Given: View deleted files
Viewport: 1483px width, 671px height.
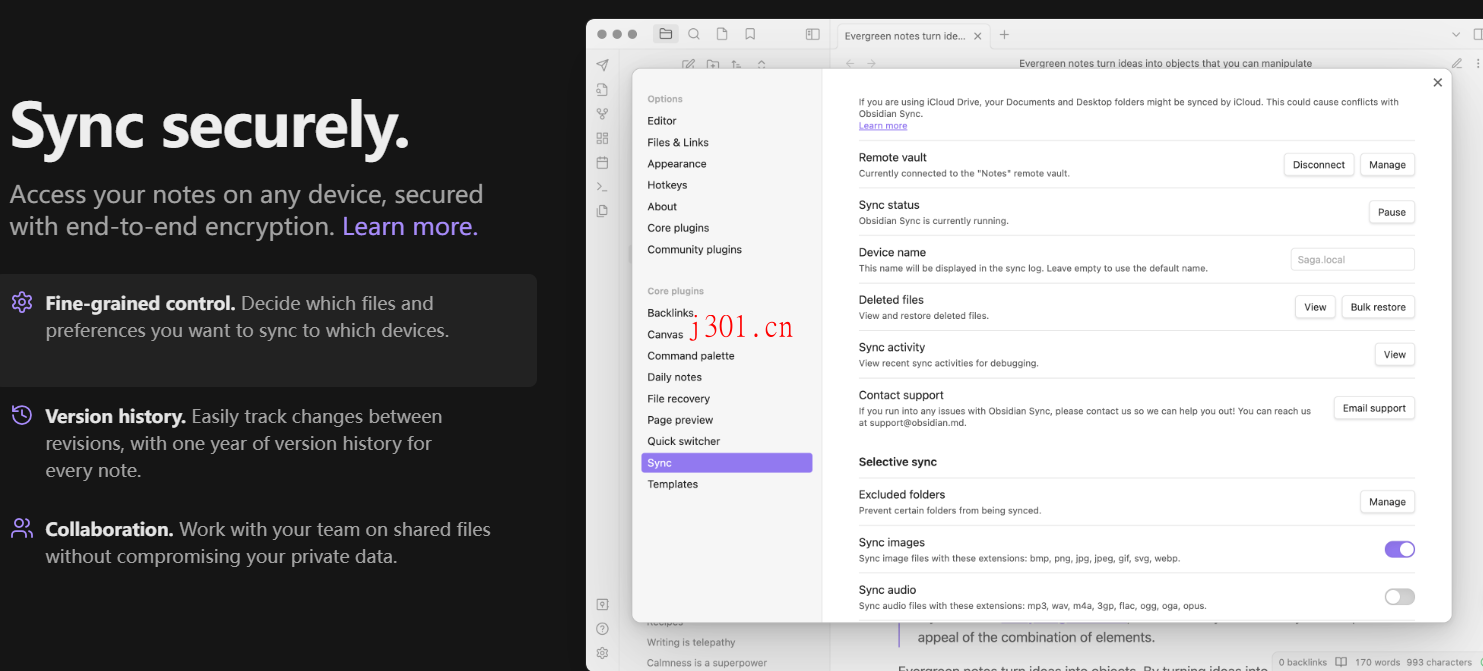Looking at the screenshot, I should pyautogui.click(x=1315, y=307).
